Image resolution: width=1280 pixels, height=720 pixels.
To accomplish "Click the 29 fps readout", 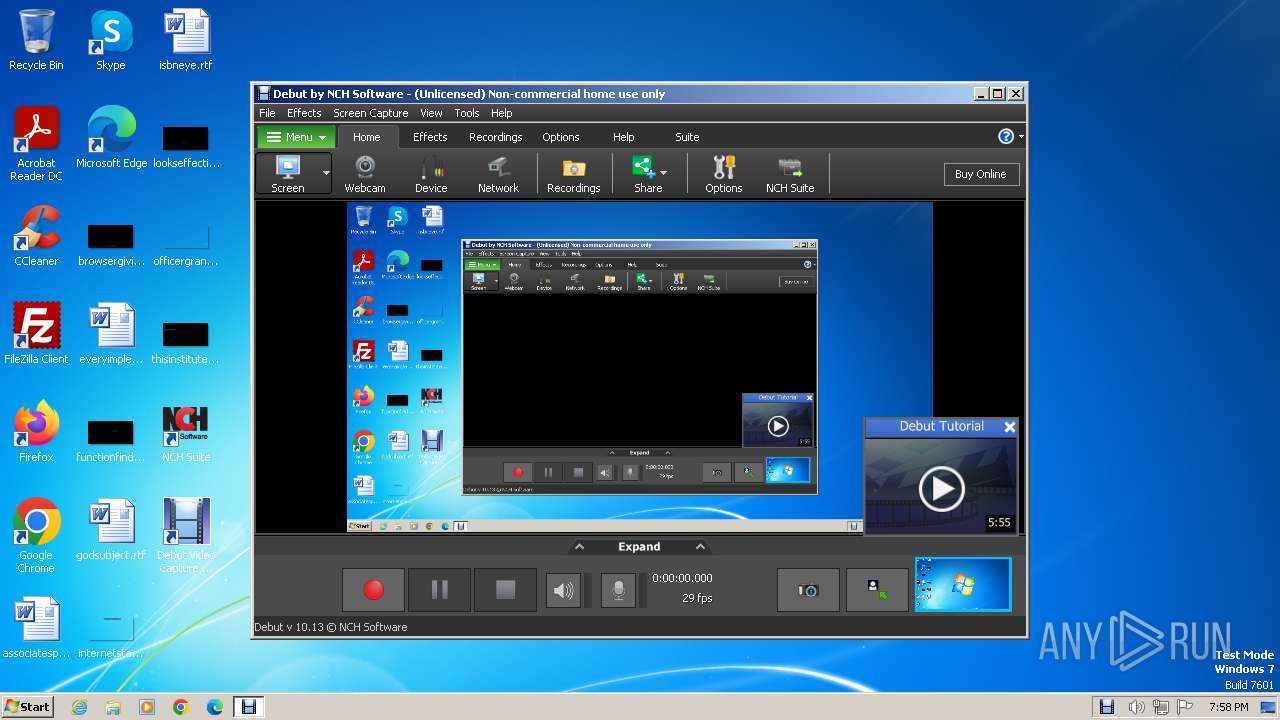I will [x=697, y=598].
